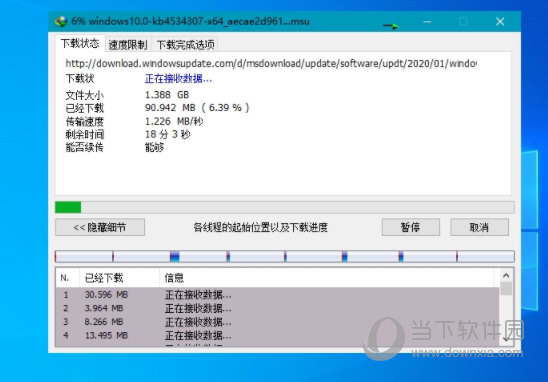Image resolution: width=548 pixels, height=382 pixels.
Task: Open the 速度限制 tab
Action: [x=128, y=45]
